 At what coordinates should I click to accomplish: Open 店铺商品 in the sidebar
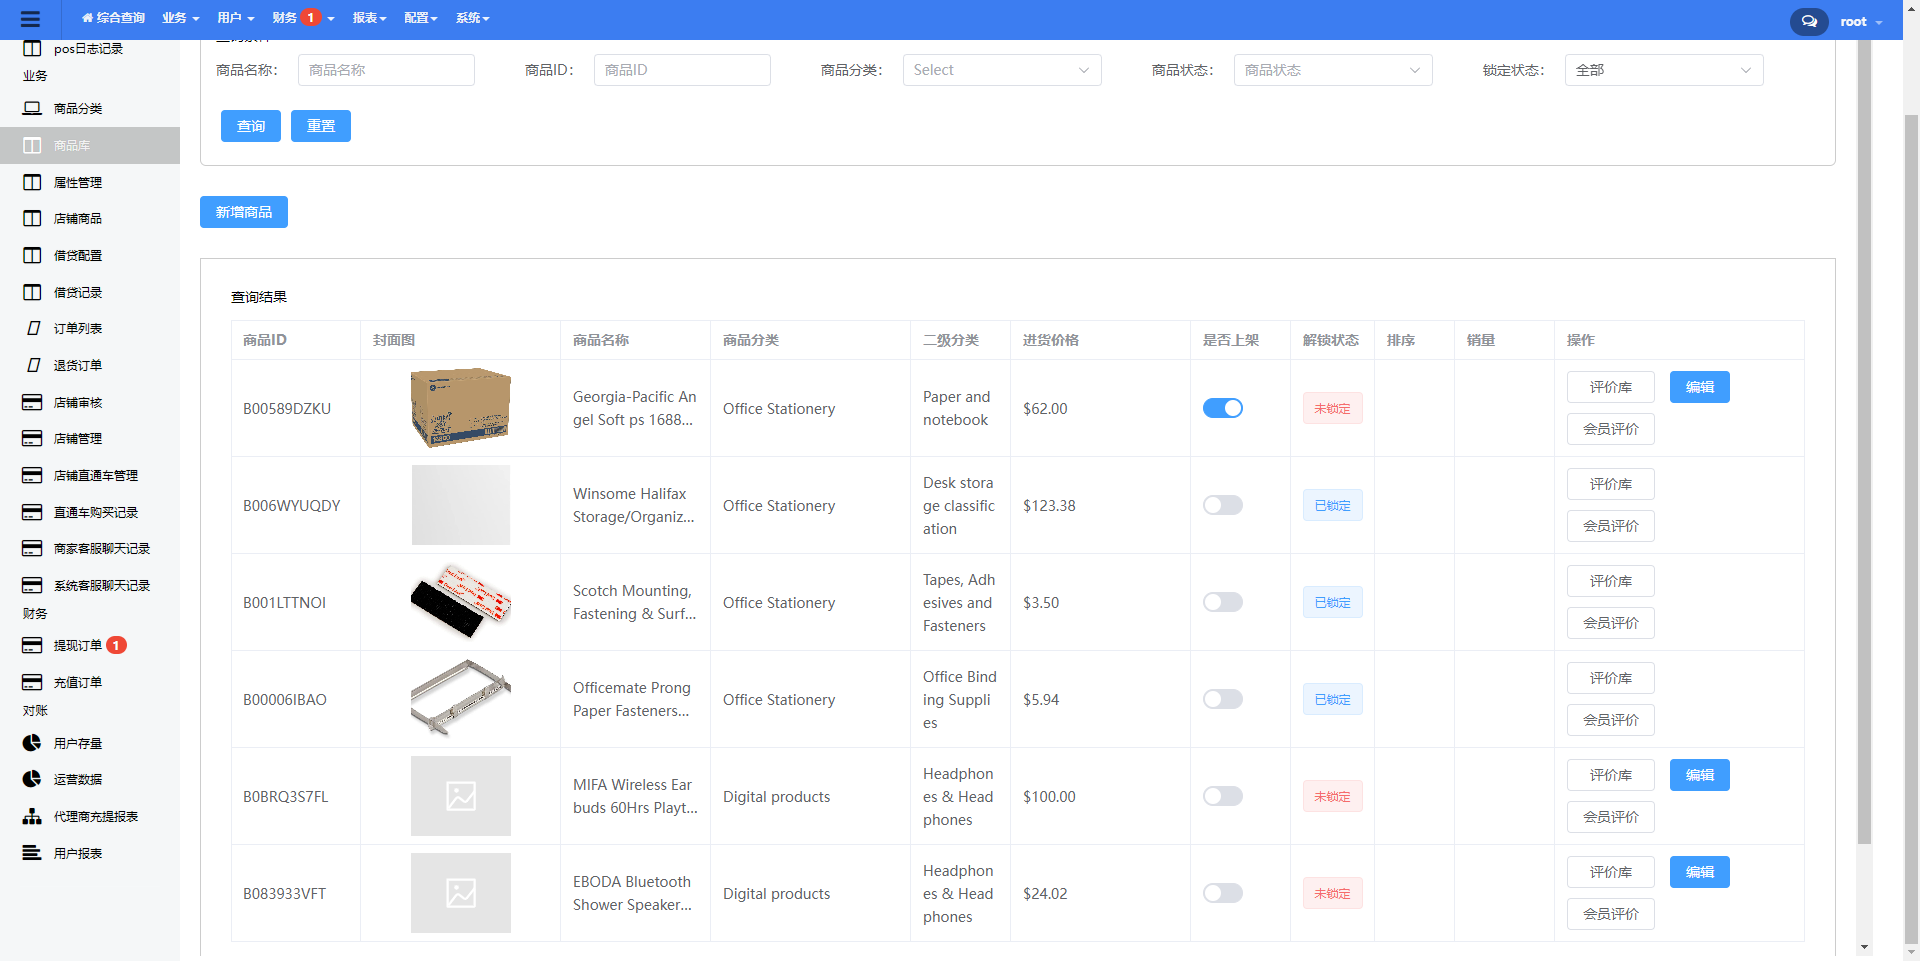coord(78,218)
